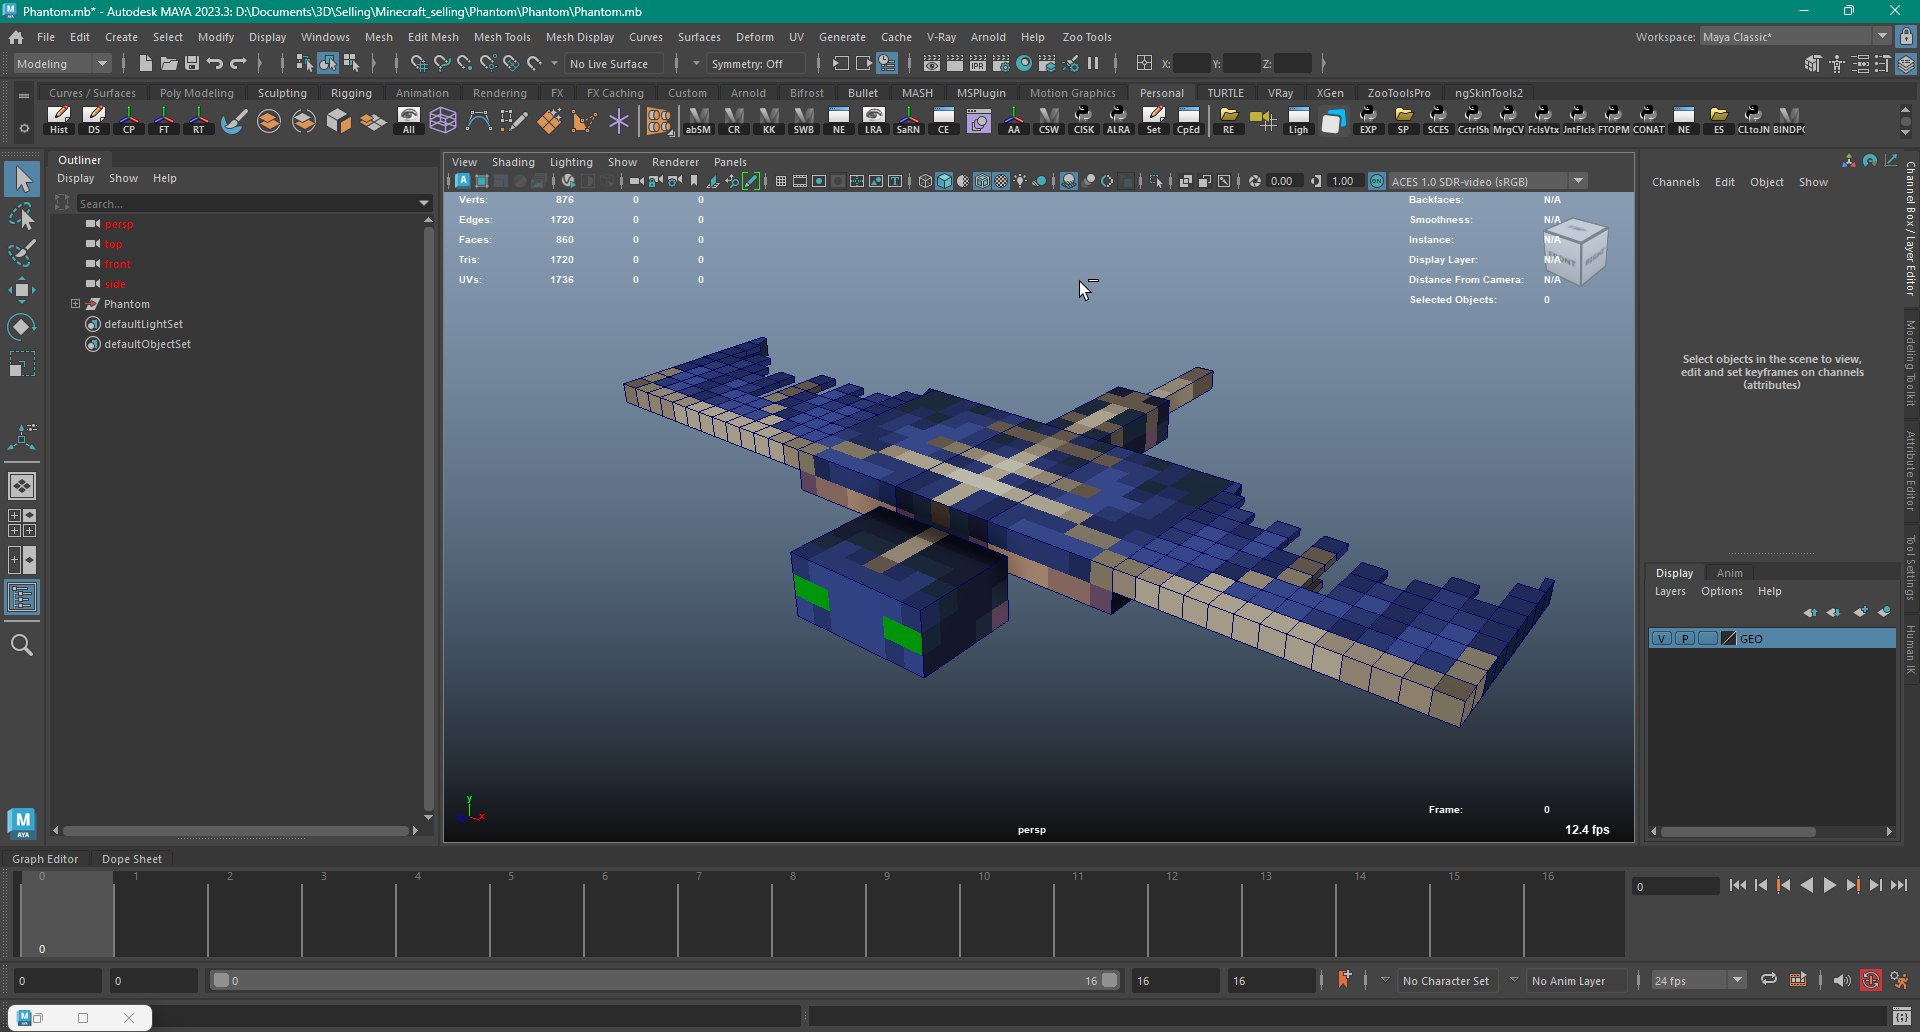Select the Rotate tool
1920x1032 pixels.
[x=22, y=327]
